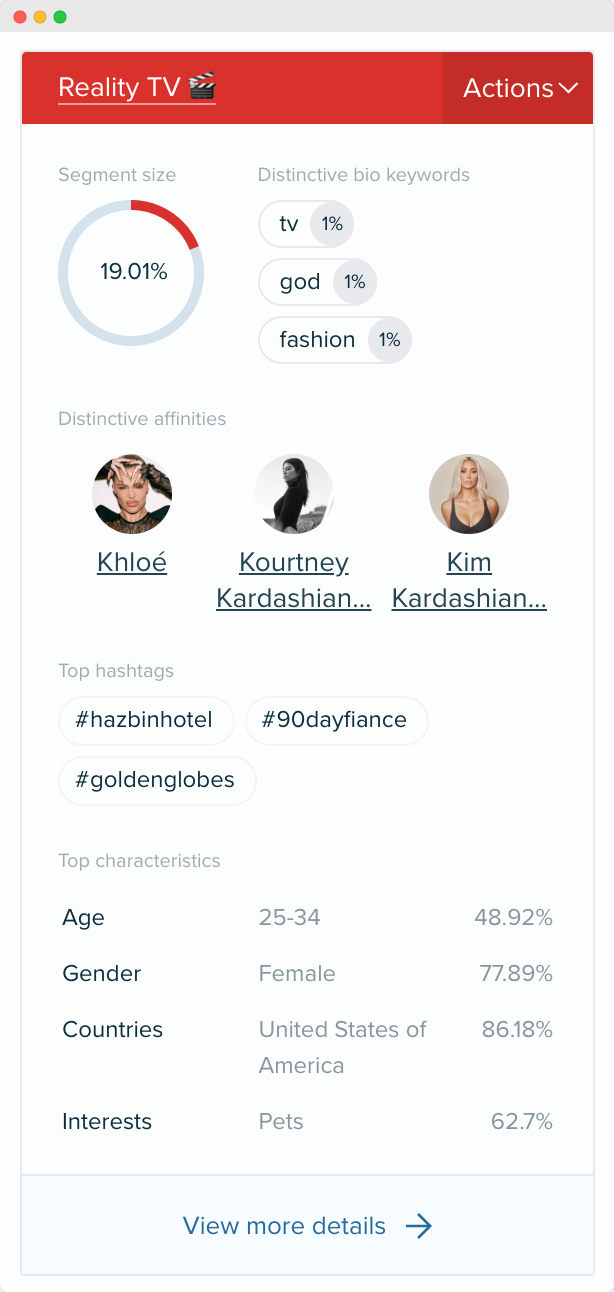Click the arrow icon beside View more details

point(419,1226)
